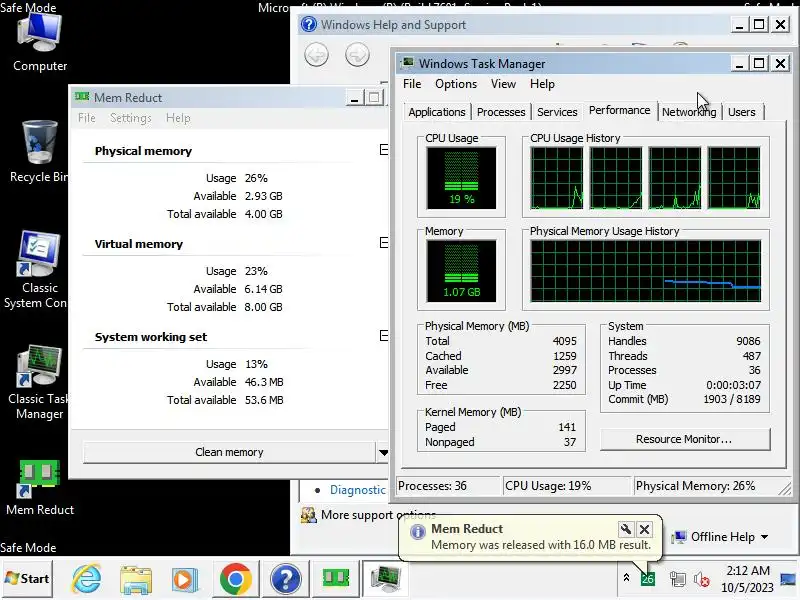Collapse the Physical memory section

tap(384, 149)
